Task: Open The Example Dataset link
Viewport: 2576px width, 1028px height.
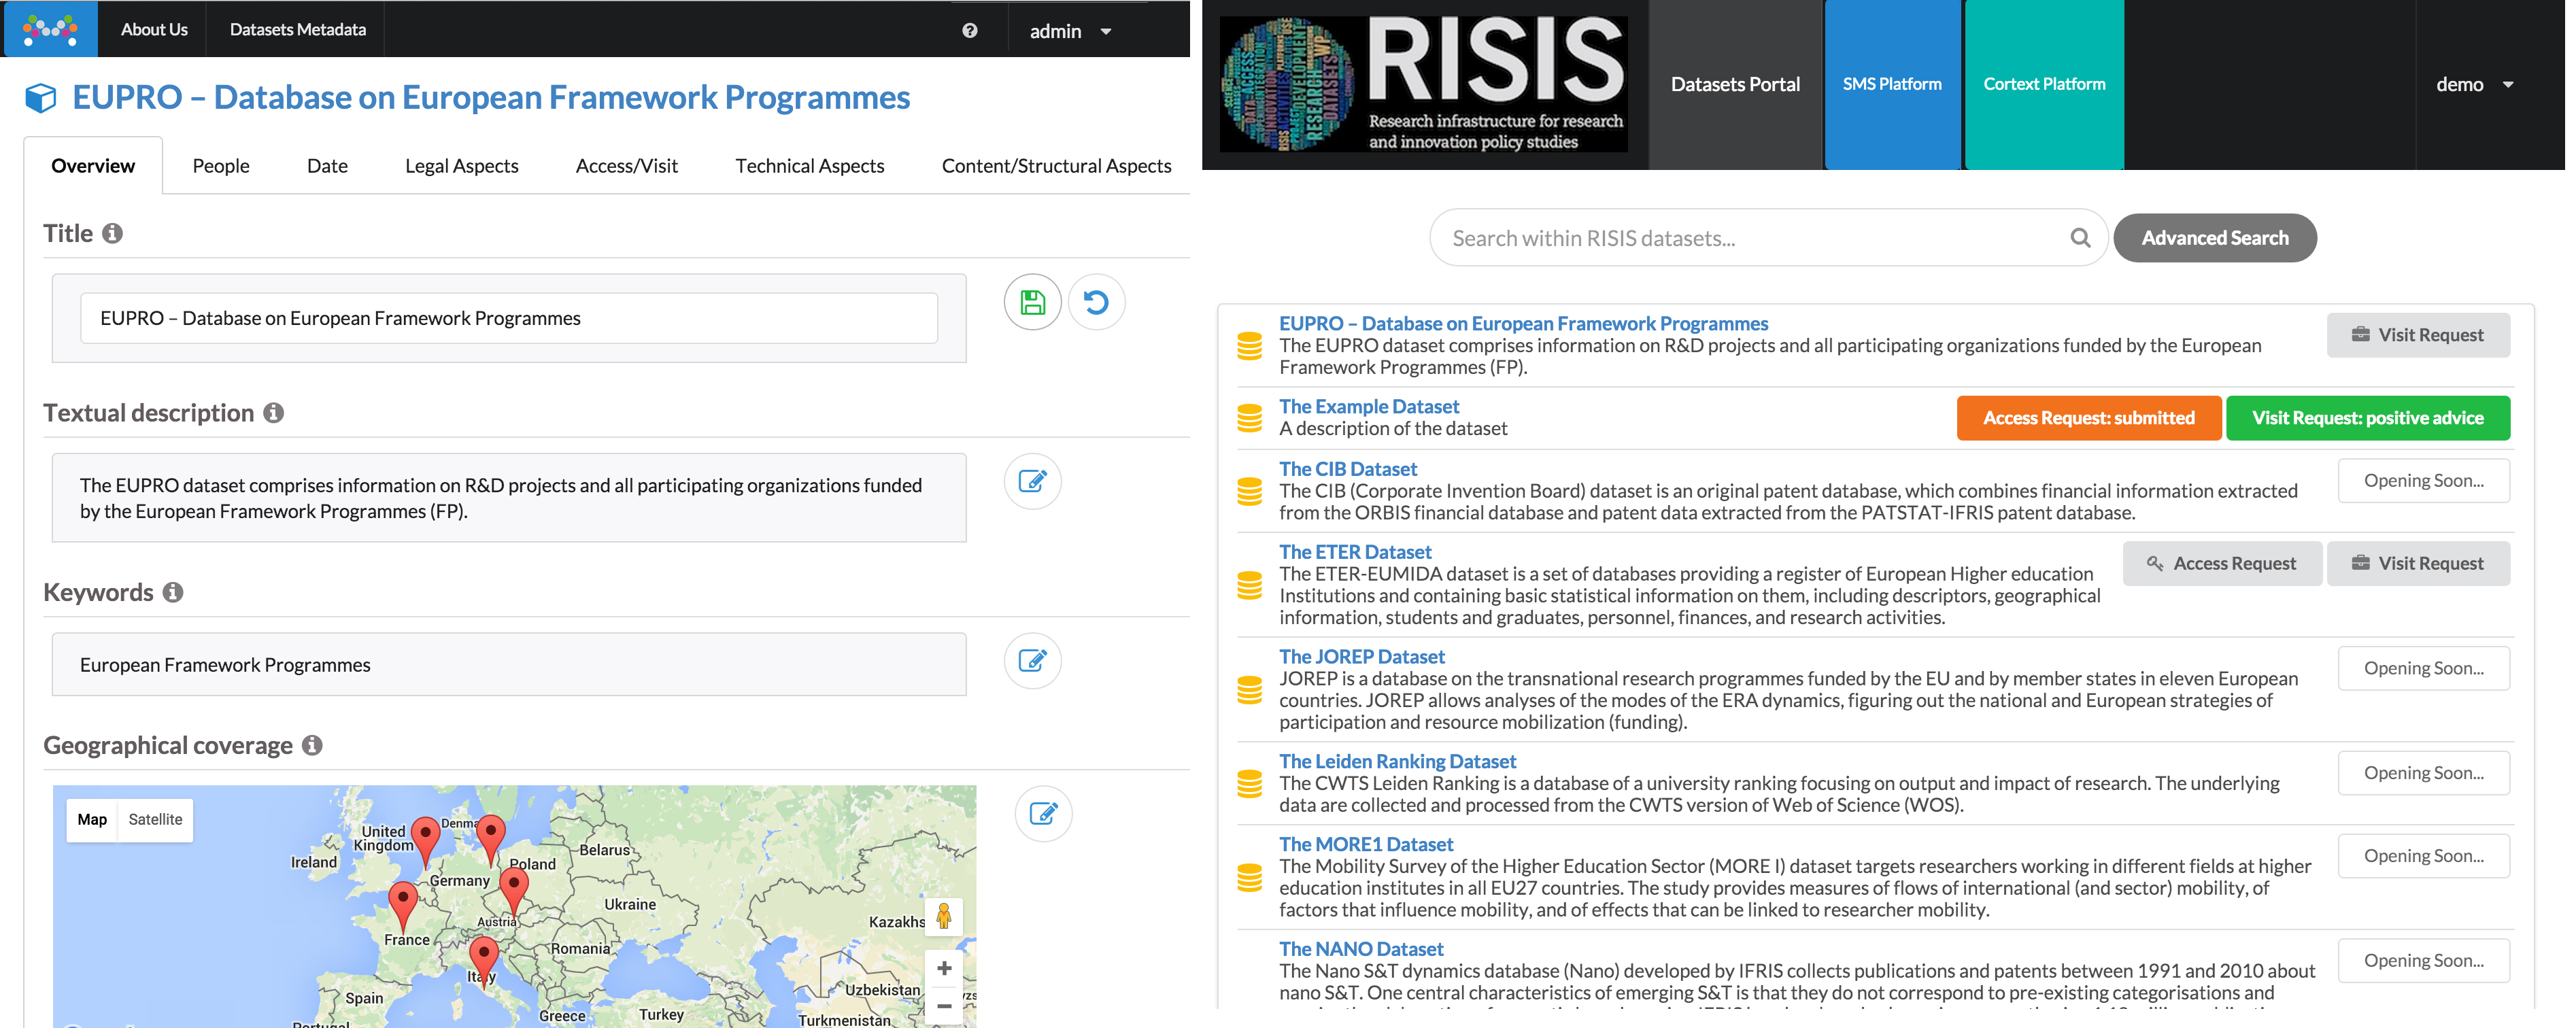Action: (1369, 407)
